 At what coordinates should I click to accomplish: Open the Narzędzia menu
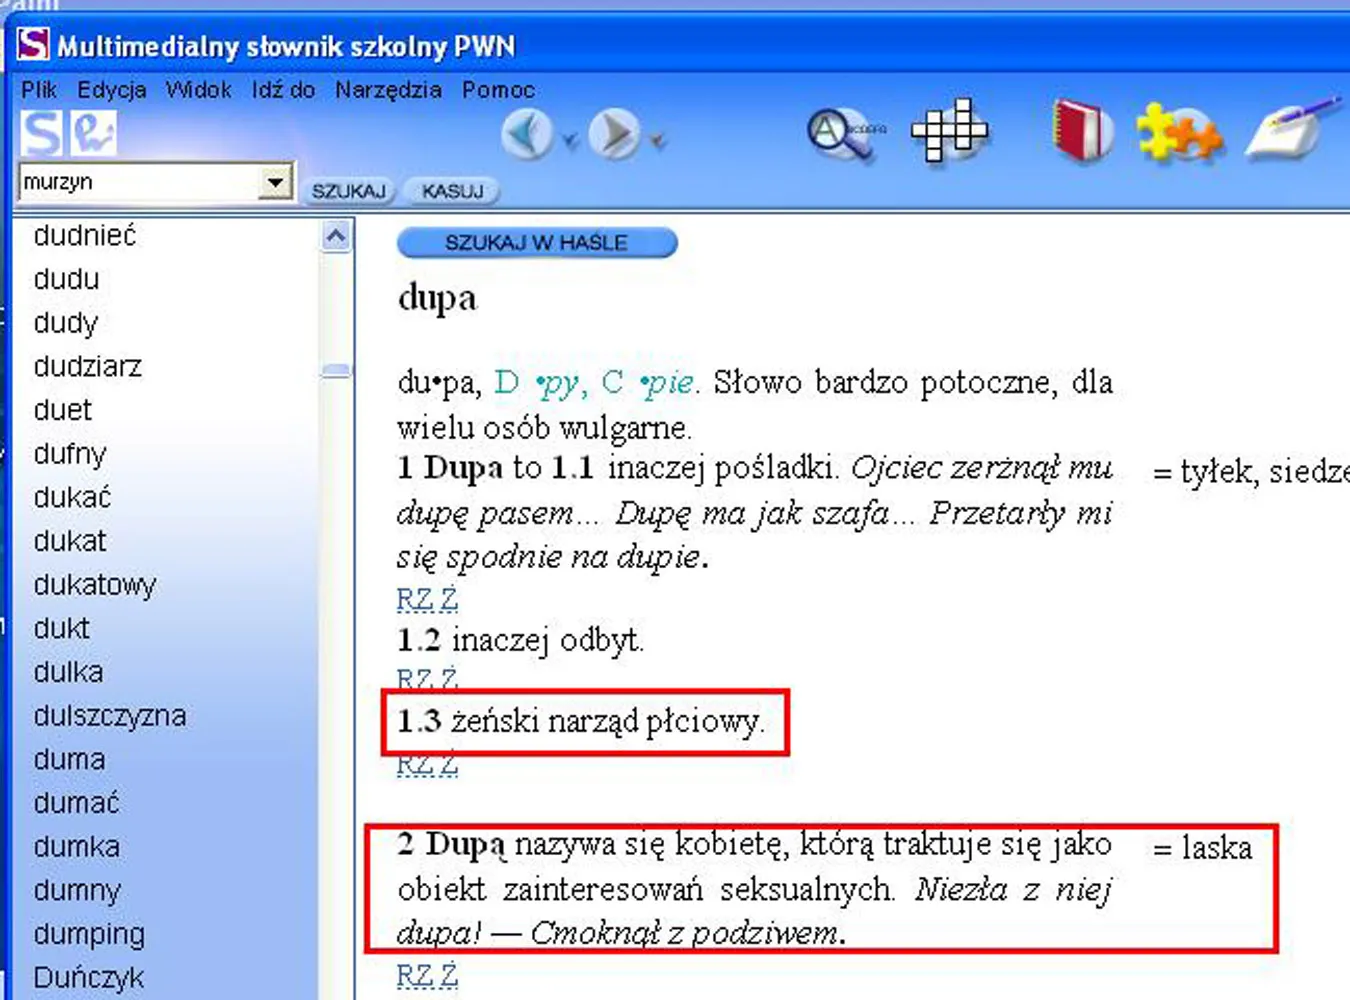point(388,90)
